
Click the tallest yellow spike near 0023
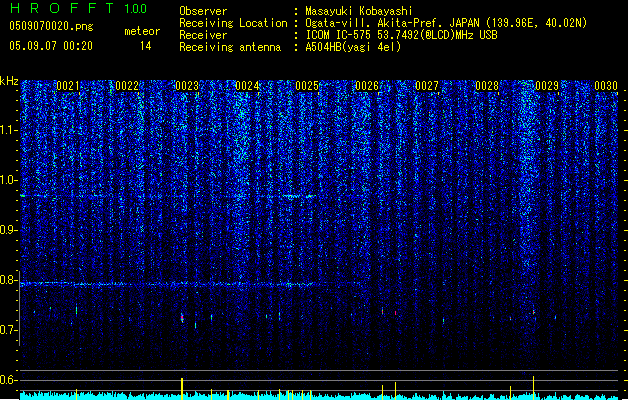coord(182,388)
